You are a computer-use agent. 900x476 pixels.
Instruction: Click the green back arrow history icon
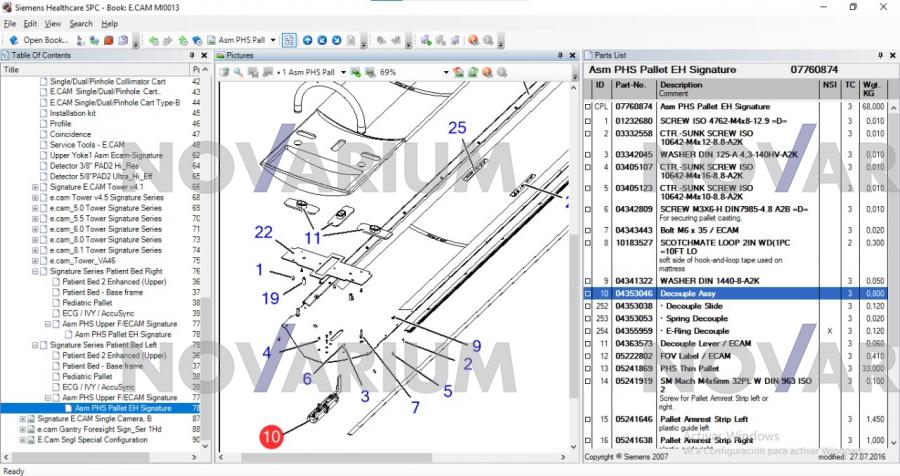click(153, 40)
